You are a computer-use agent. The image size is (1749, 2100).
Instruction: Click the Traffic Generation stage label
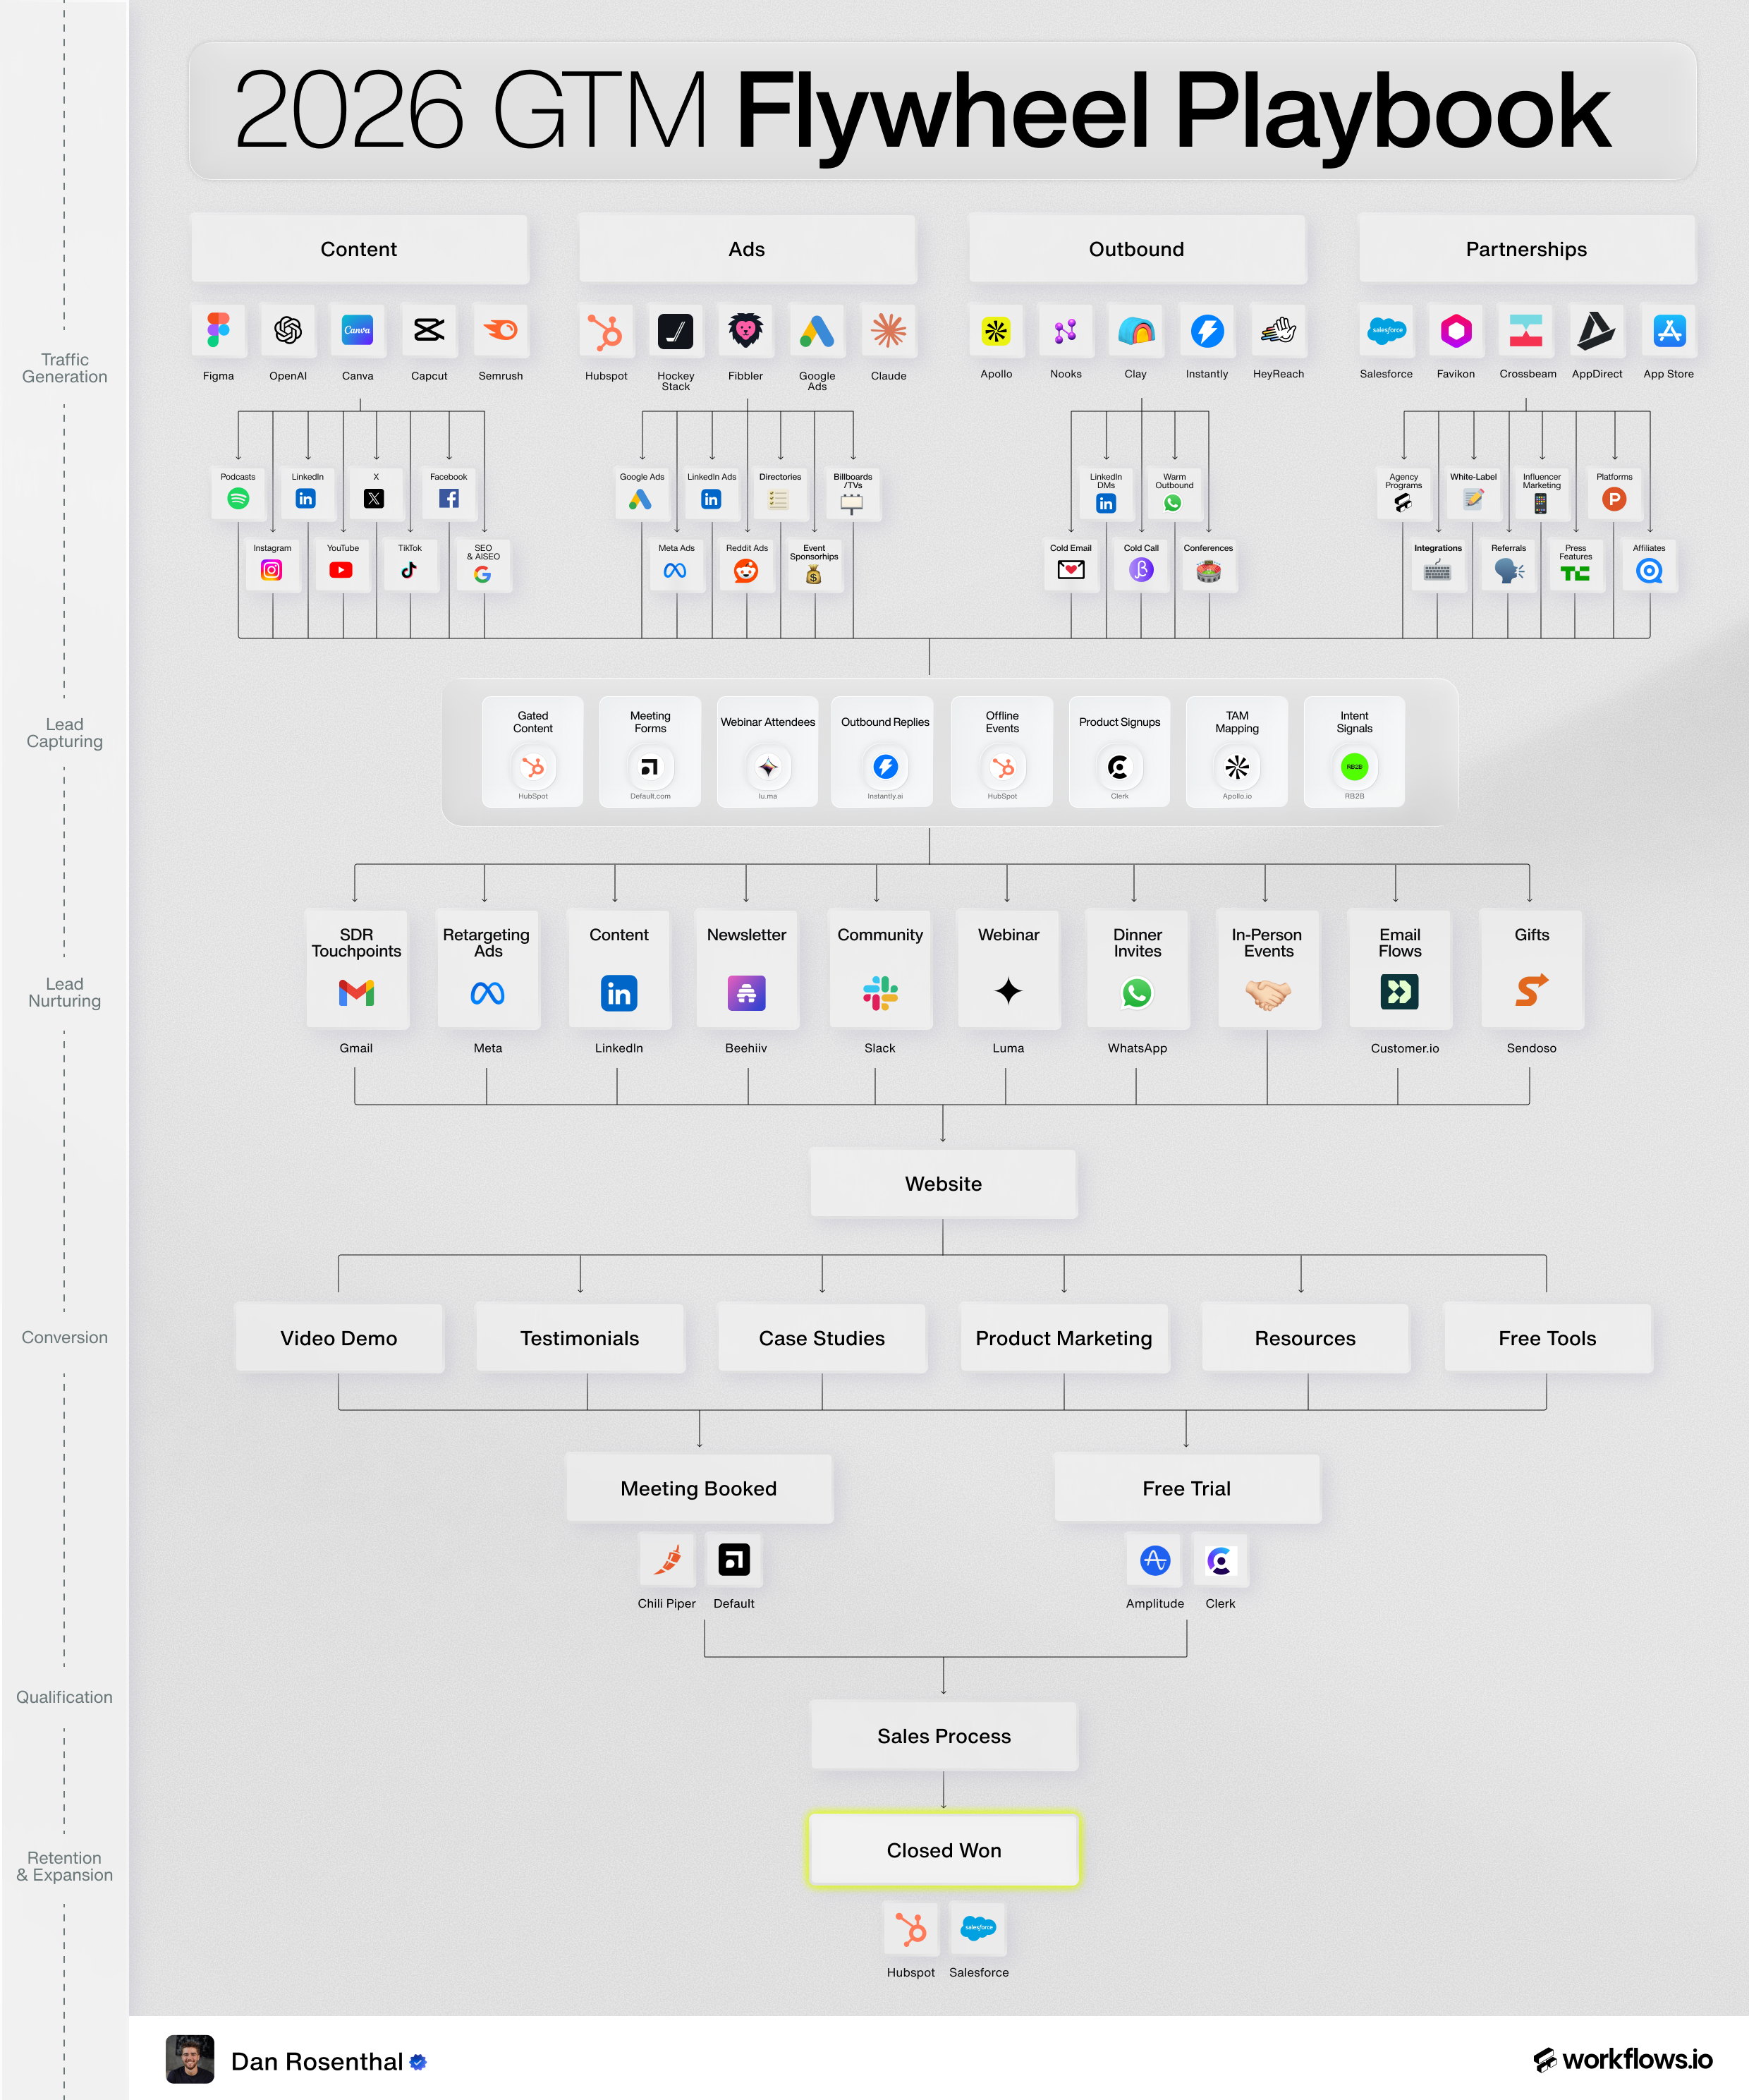[65, 368]
